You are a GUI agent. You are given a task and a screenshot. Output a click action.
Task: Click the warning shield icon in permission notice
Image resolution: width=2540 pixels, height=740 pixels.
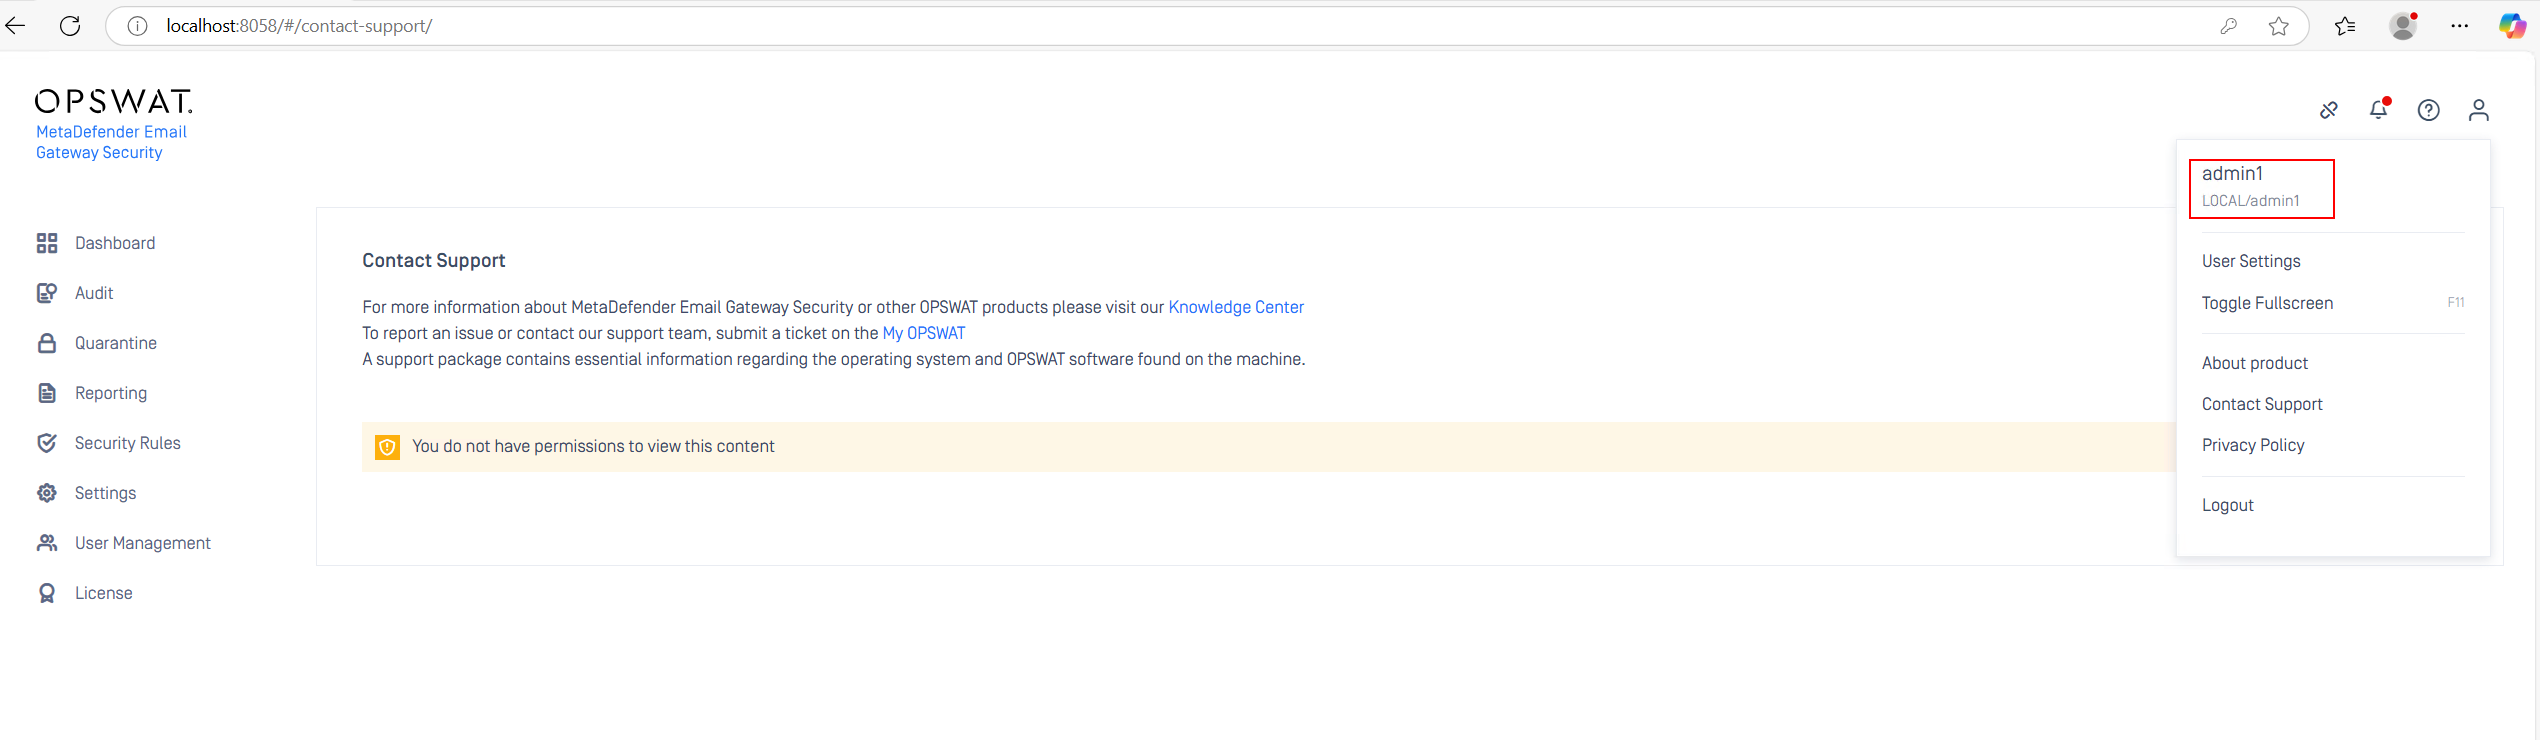tap(387, 447)
